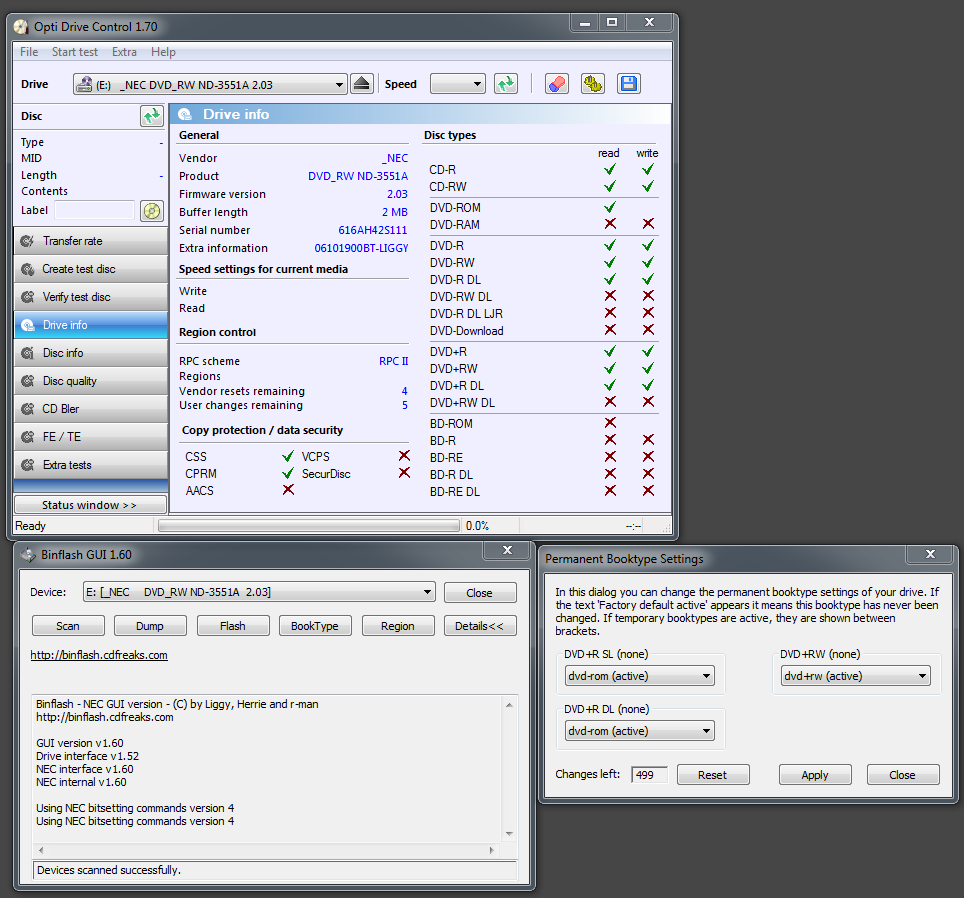Click Apply in Booktype Settings
Viewport: 964px width, 898px height.
click(x=815, y=775)
